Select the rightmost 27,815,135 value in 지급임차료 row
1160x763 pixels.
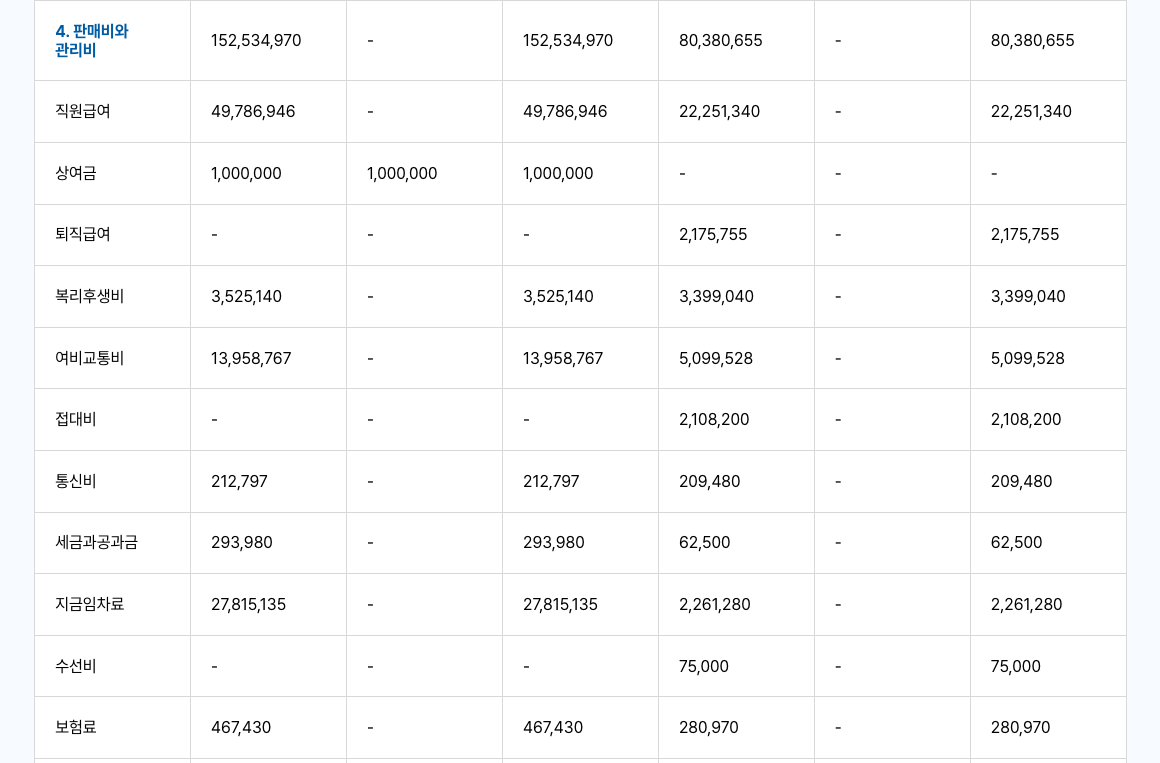560,604
